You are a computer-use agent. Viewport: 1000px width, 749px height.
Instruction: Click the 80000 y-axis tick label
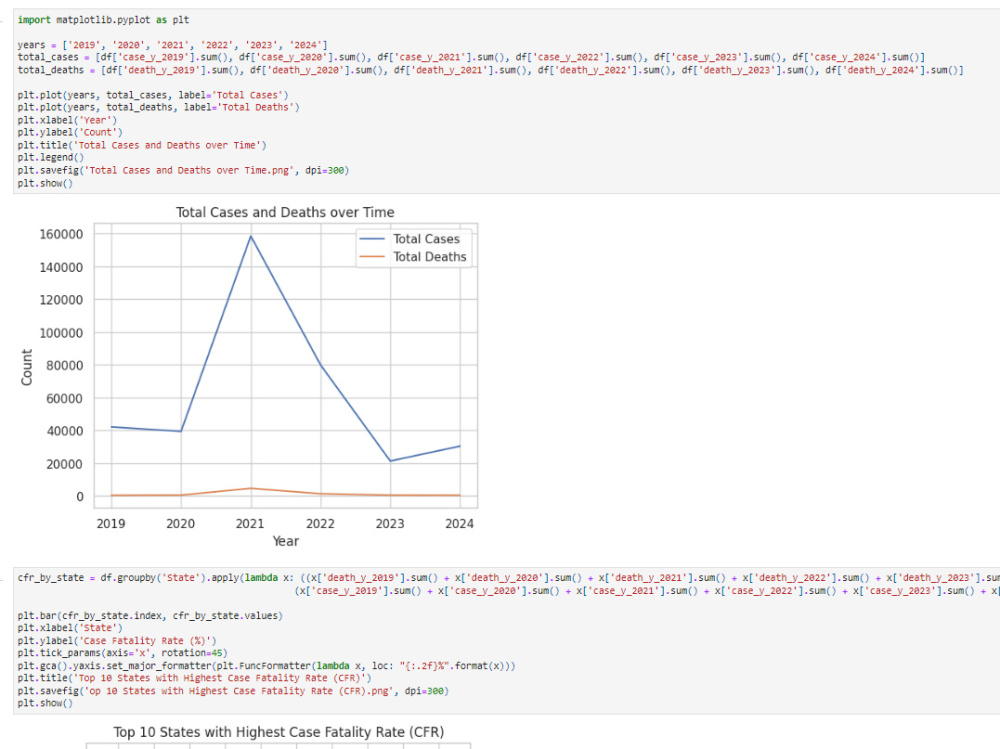point(64,366)
